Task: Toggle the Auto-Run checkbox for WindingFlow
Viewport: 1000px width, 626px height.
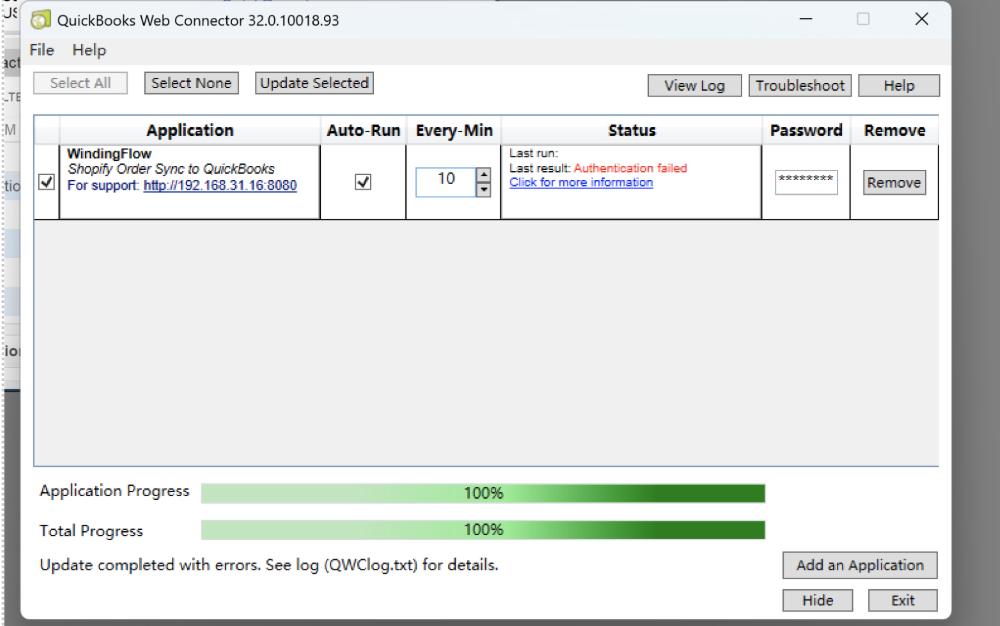Action: coord(363,182)
